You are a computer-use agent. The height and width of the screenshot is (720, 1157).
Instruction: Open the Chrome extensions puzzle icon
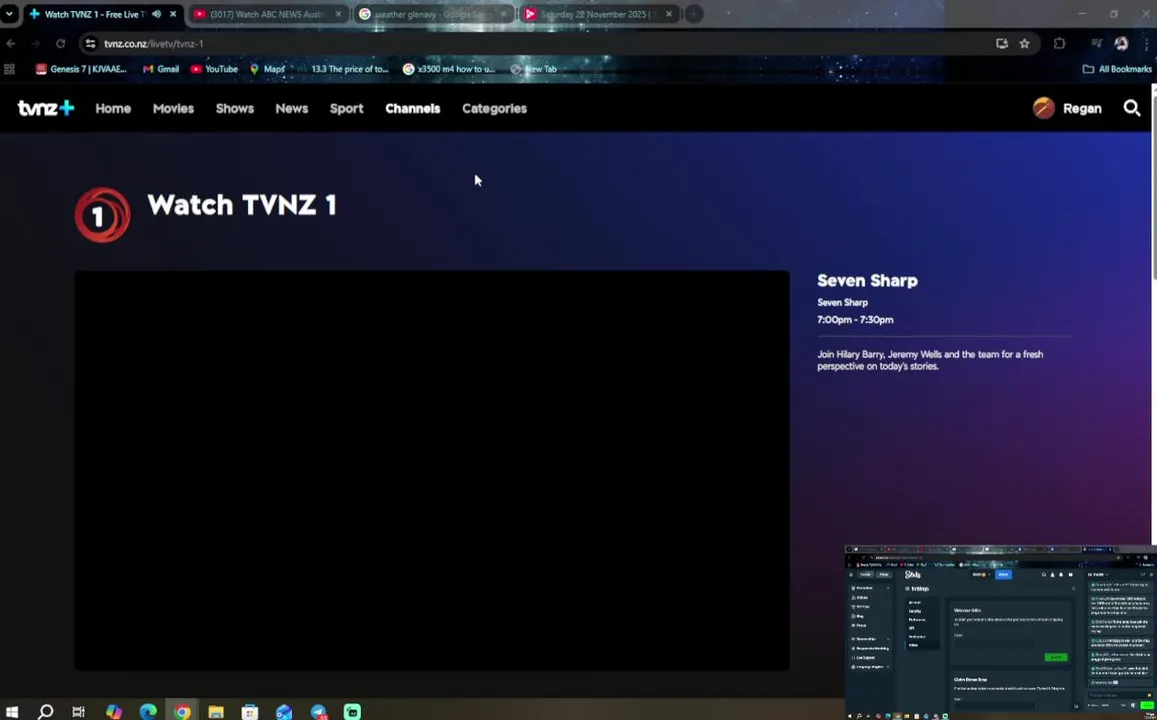click(1060, 44)
